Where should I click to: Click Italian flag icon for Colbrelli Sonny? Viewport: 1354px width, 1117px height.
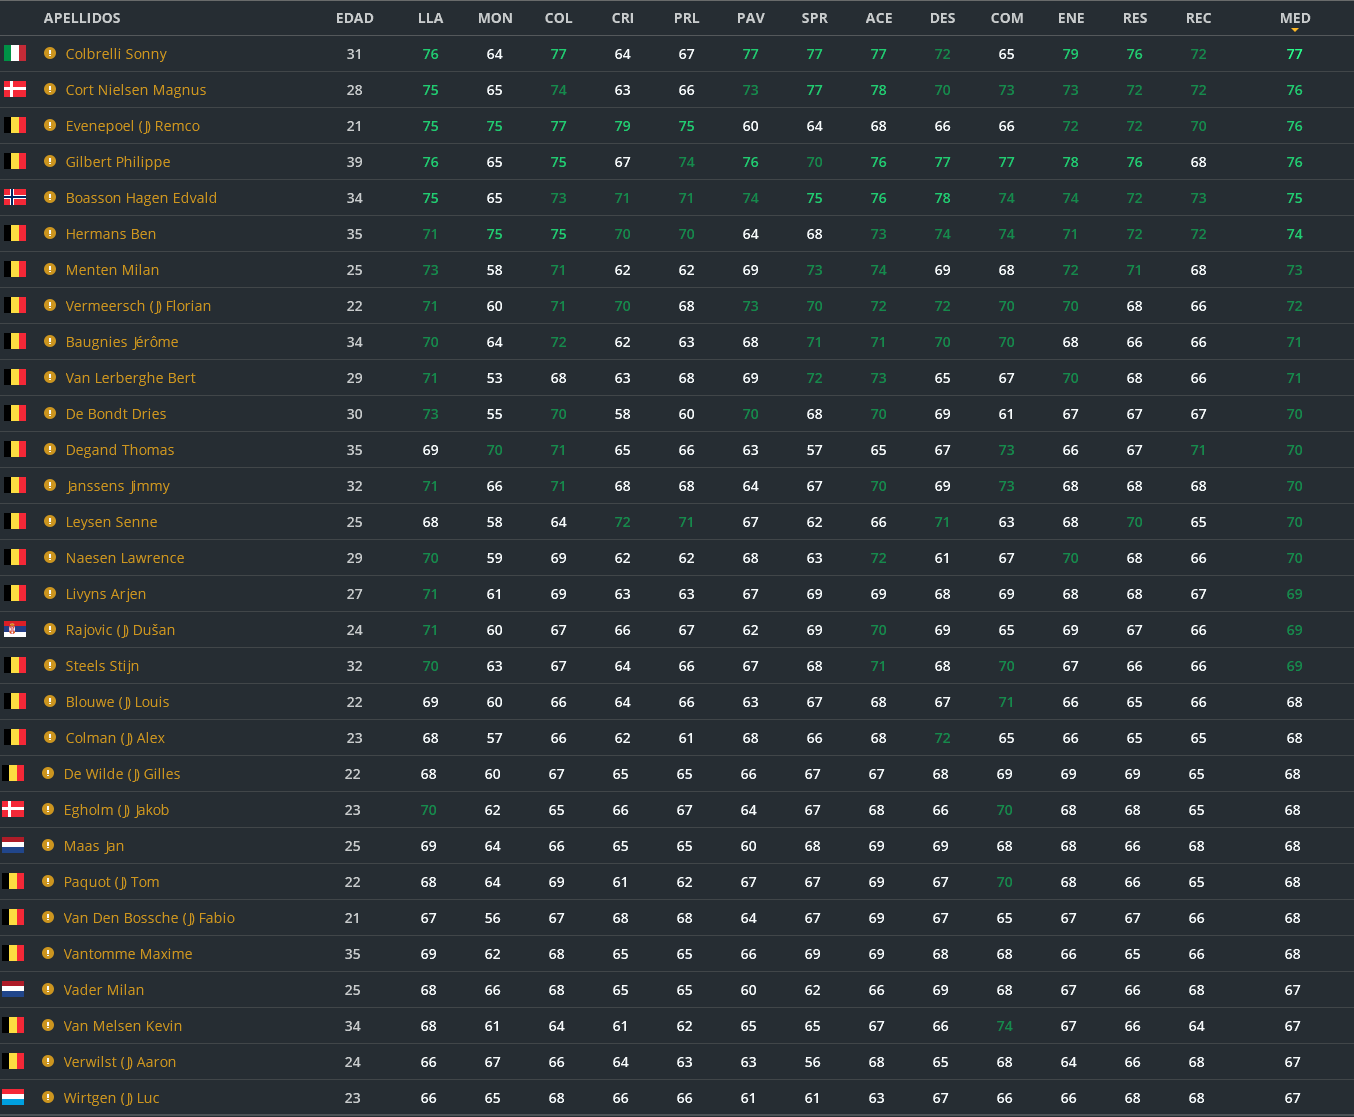pyautogui.click(x=15, y=53)
